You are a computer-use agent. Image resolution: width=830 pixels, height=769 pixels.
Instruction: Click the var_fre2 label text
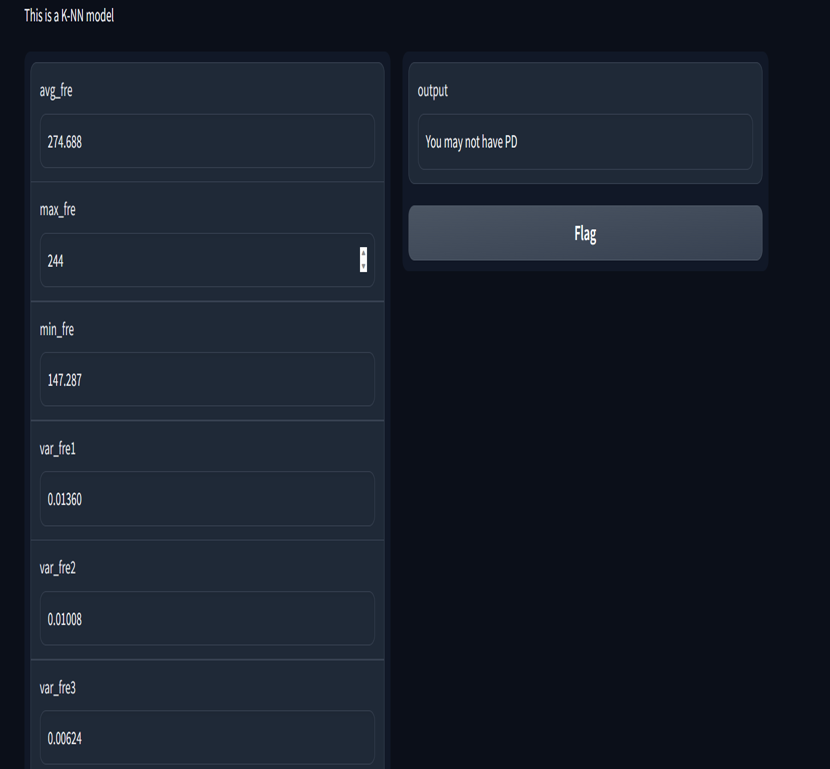[x=58, y=568]
